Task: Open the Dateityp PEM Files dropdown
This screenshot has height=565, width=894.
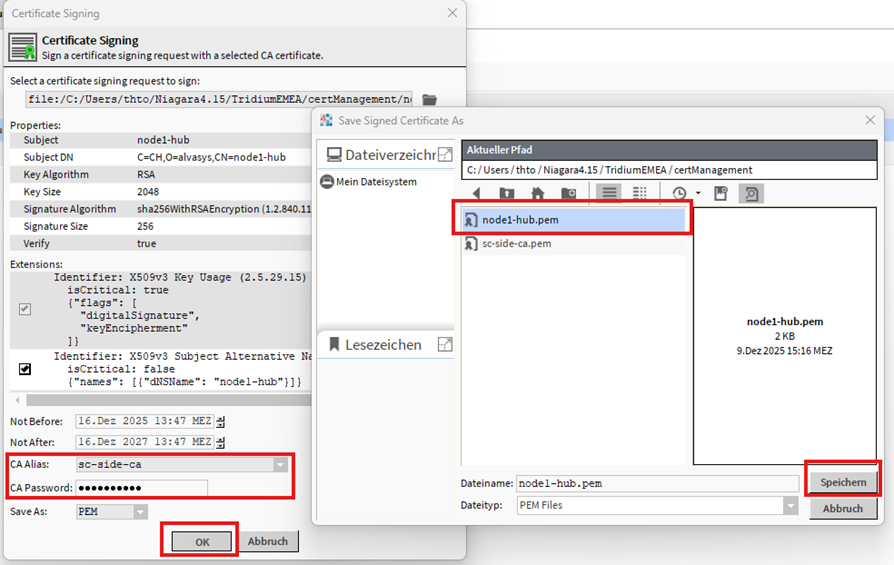Action: coord(790,506)
